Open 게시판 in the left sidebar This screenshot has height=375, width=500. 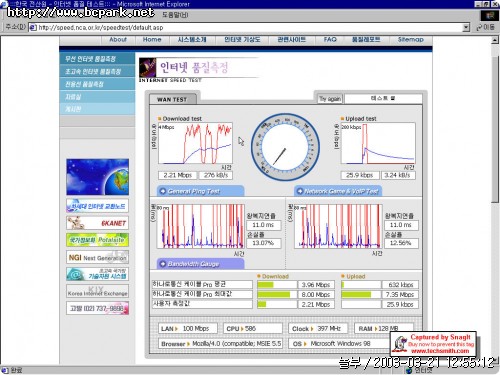97,109
